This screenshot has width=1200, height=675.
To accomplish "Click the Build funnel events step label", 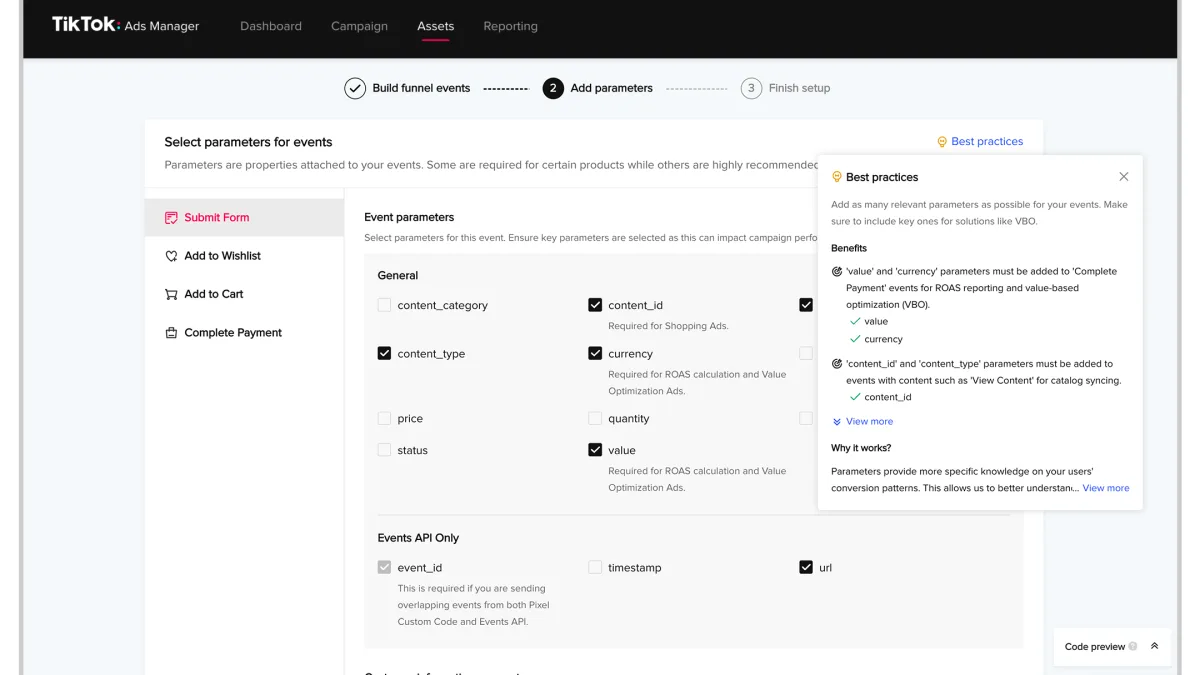I will tap(421, 88).
